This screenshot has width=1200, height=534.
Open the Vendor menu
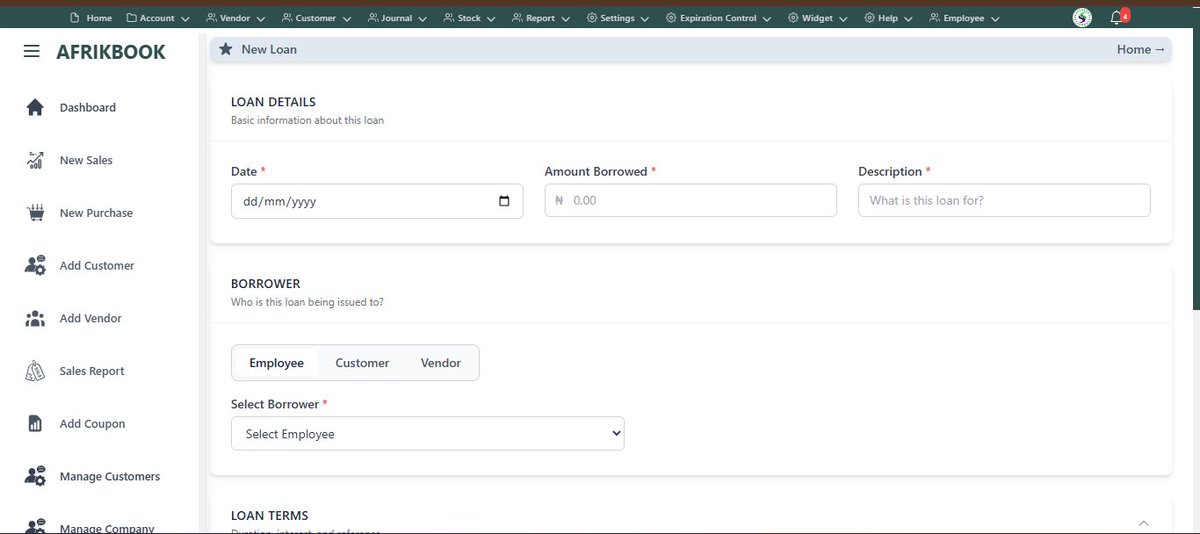(235, 18)
